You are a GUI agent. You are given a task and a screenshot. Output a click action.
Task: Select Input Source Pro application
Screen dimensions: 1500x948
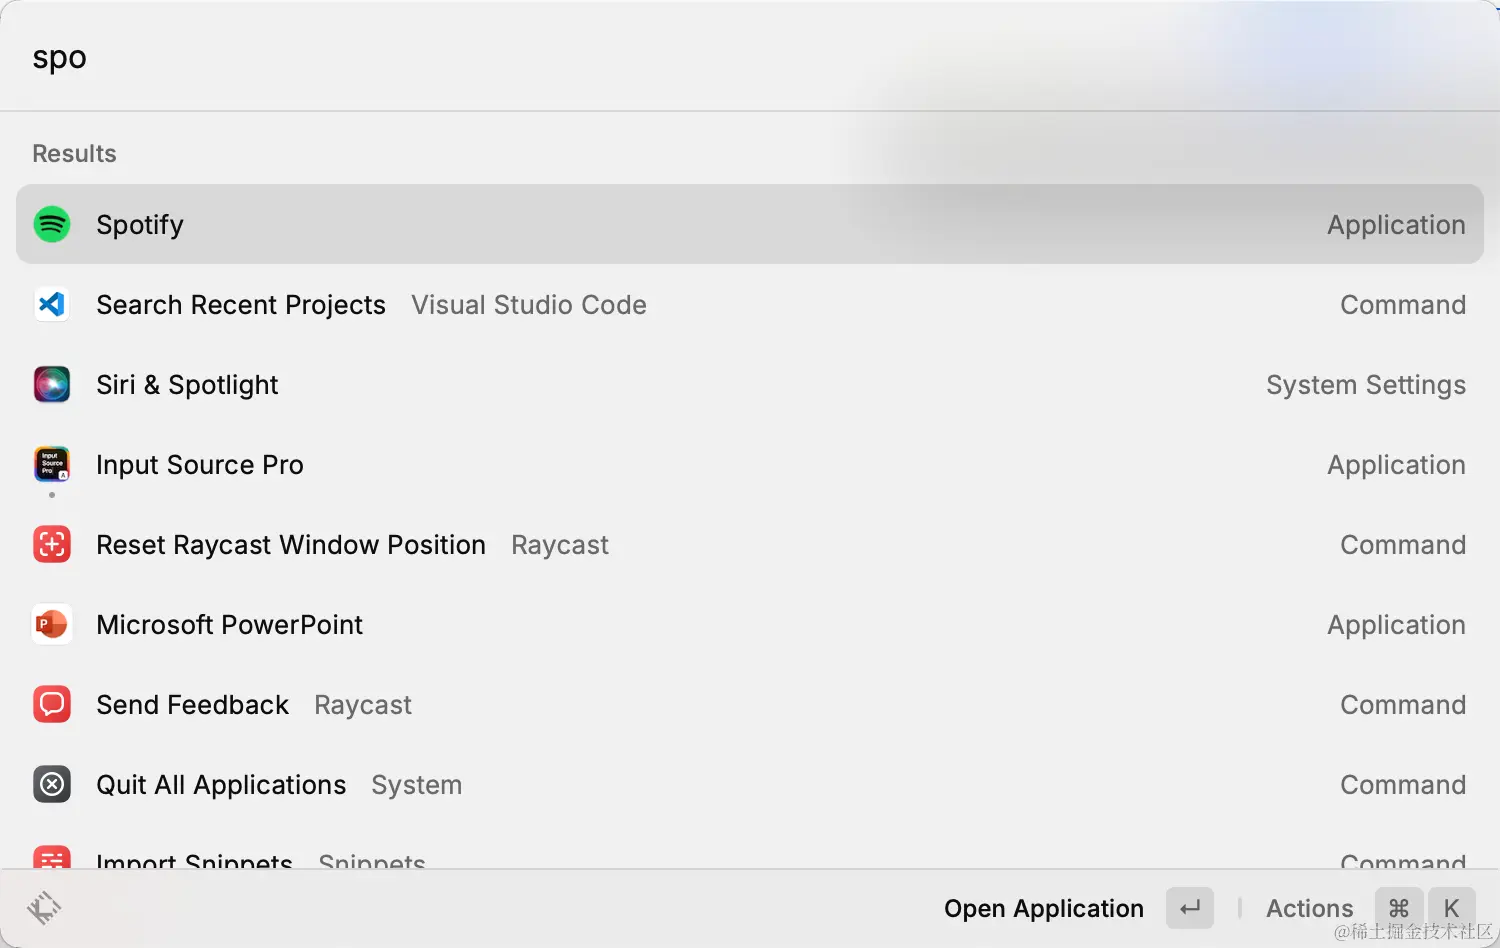750,464
